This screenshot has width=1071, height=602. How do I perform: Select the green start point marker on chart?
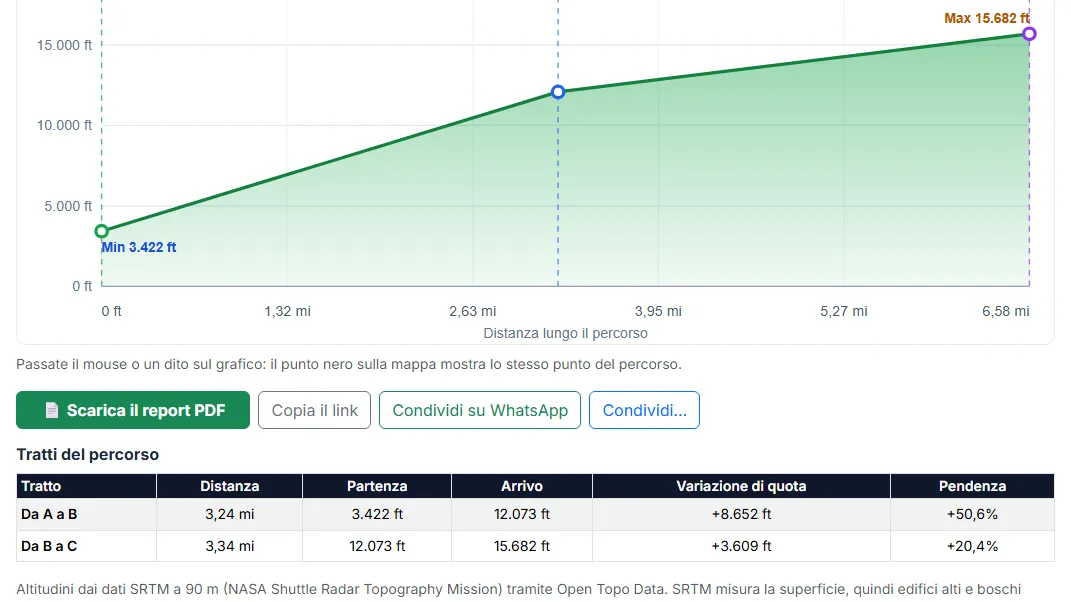point(102,231)
